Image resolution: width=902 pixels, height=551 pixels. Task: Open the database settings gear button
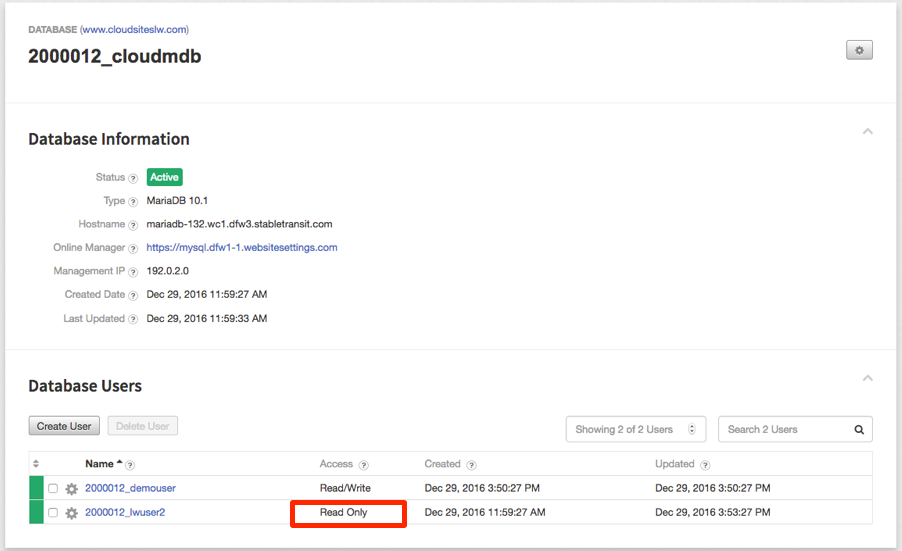[x=859, y=50]
